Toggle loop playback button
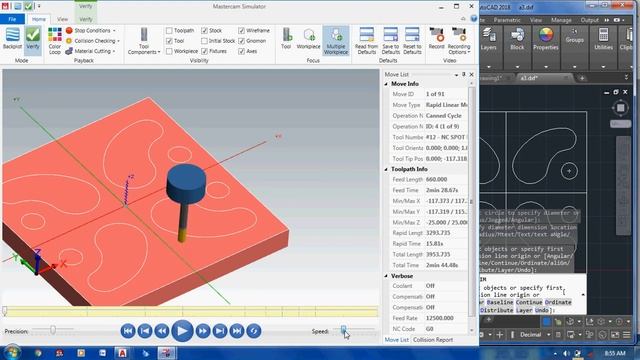 click(x=254, y=331)
